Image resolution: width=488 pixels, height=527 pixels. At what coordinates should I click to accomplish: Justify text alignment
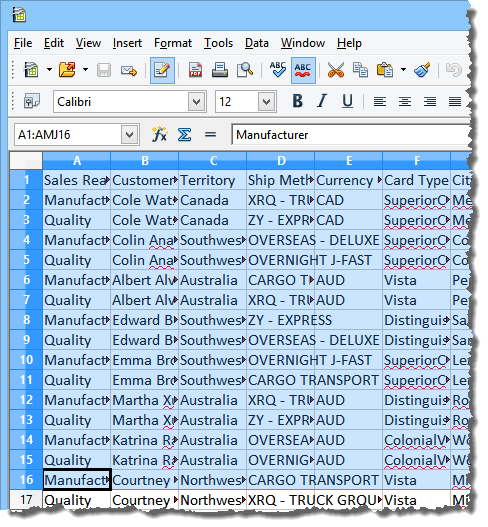(455, 102)
